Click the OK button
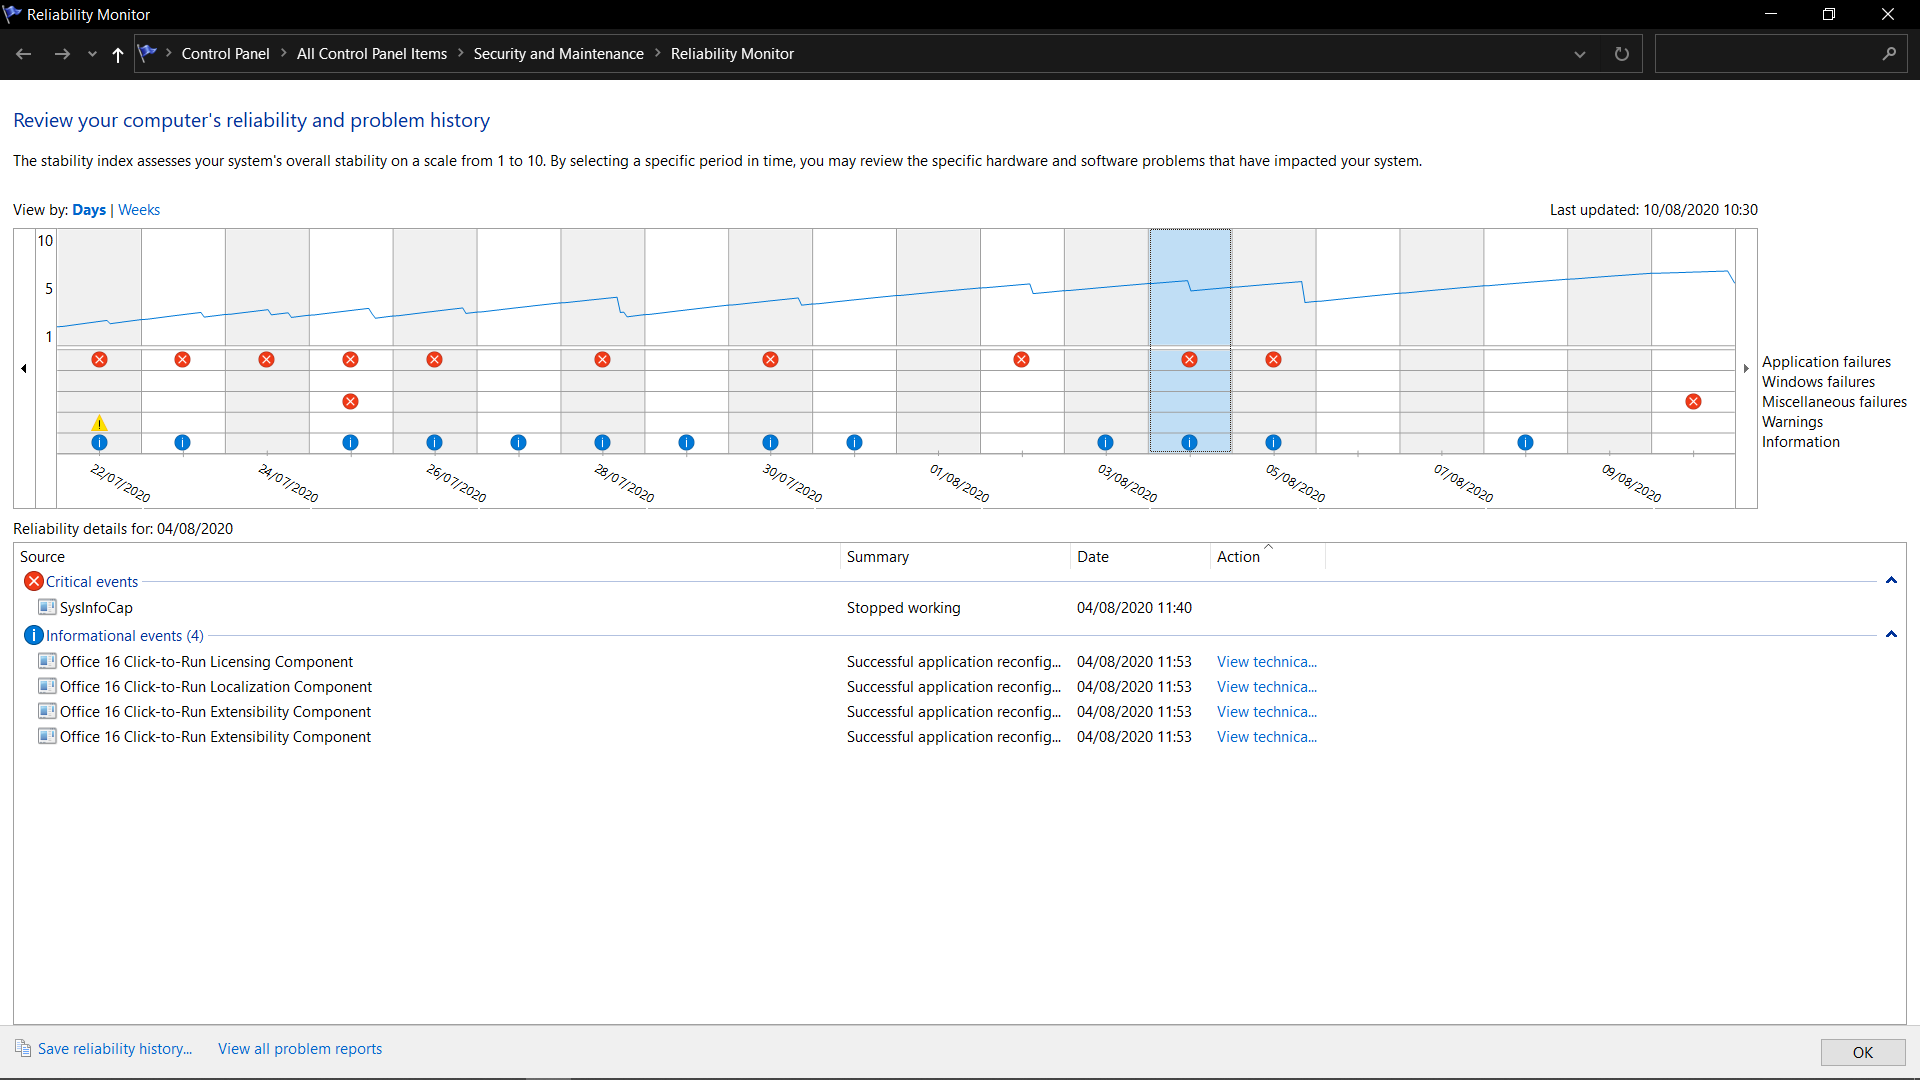The width and height of the screenshot is (1920, 1080). pyautogui.click(x=1862, y=1052)
